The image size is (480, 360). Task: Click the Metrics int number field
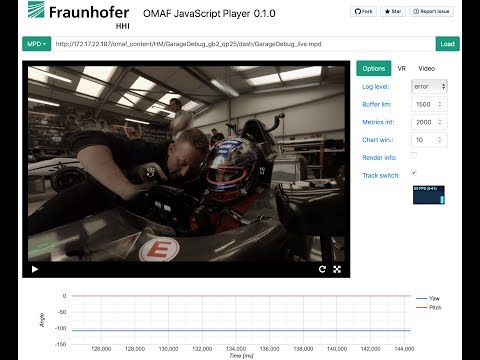tap(429, 122)
